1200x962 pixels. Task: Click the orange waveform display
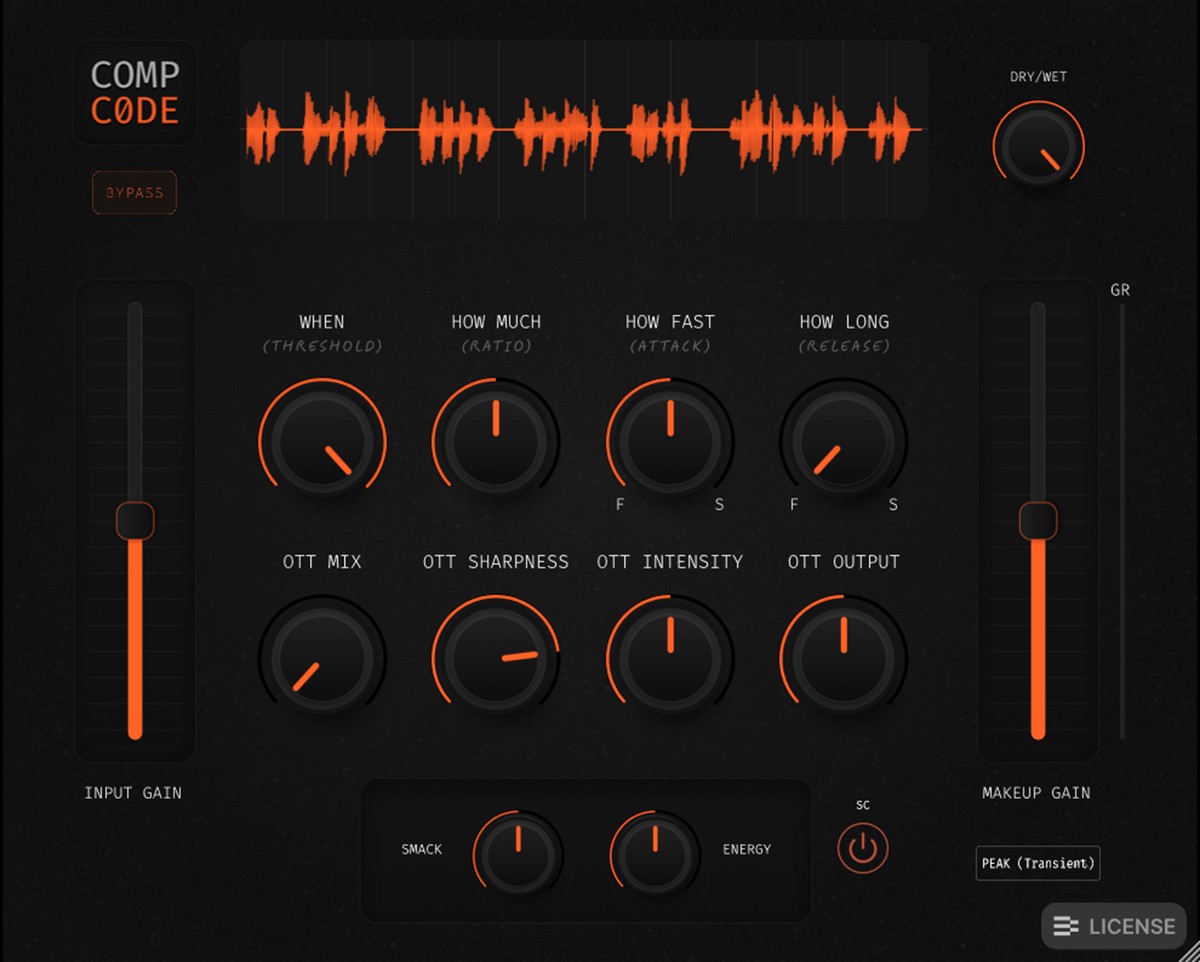[584, 130]
